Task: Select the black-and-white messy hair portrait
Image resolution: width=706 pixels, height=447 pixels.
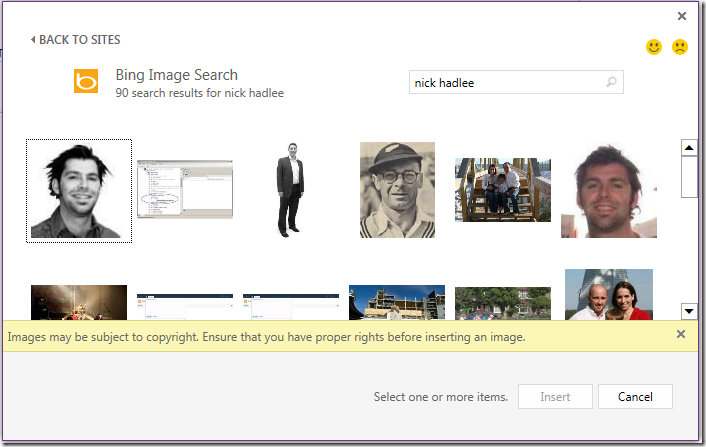Action: [x=79, y=190]
